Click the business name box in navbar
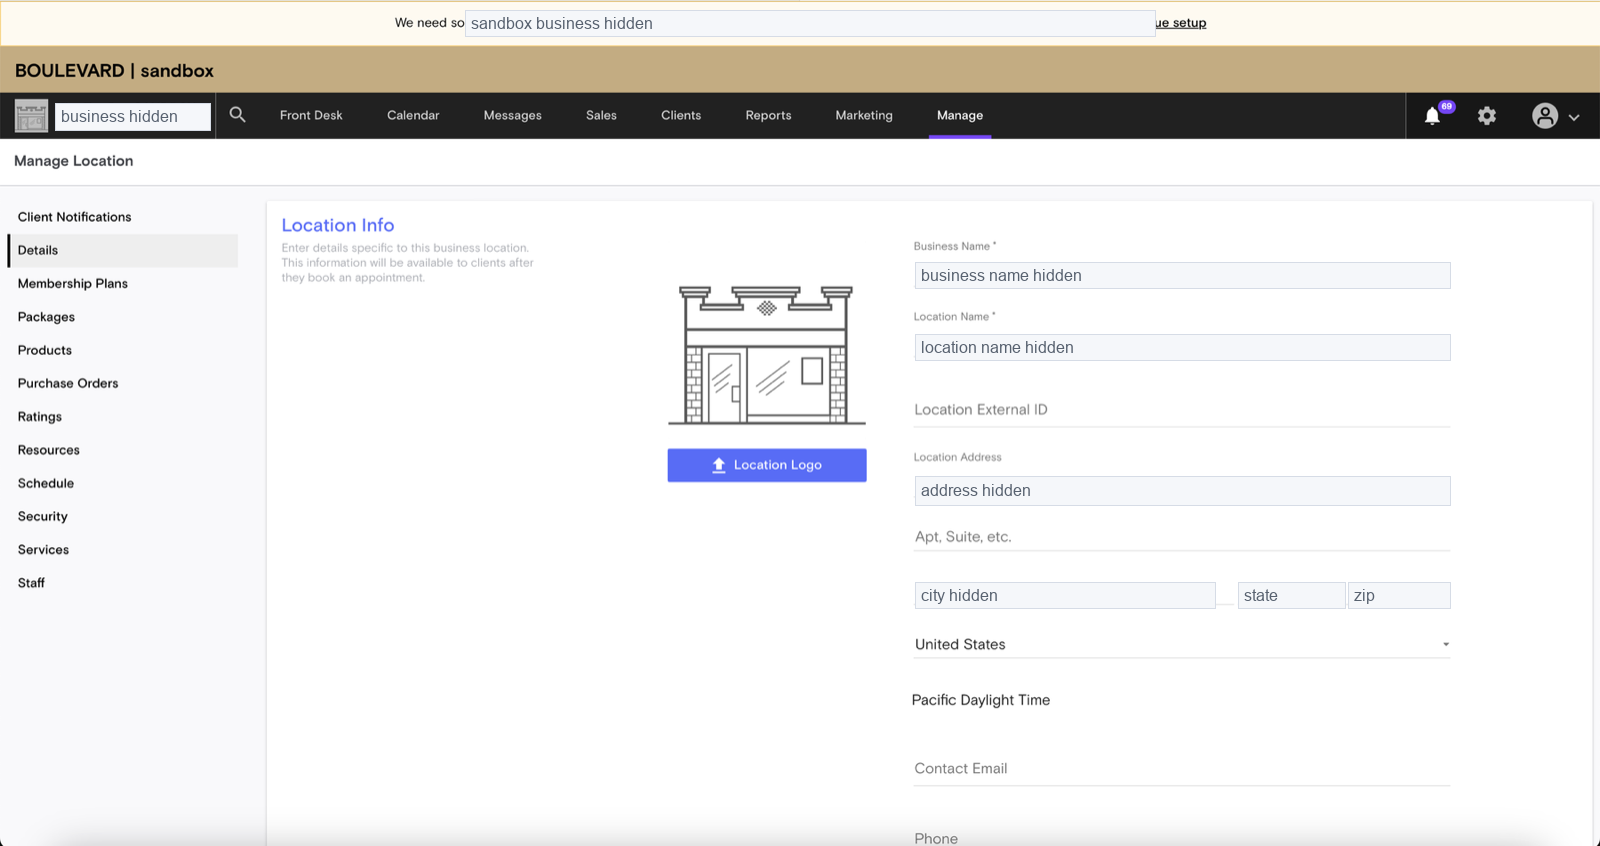The image size is (1600, 846). click(133, 116)
